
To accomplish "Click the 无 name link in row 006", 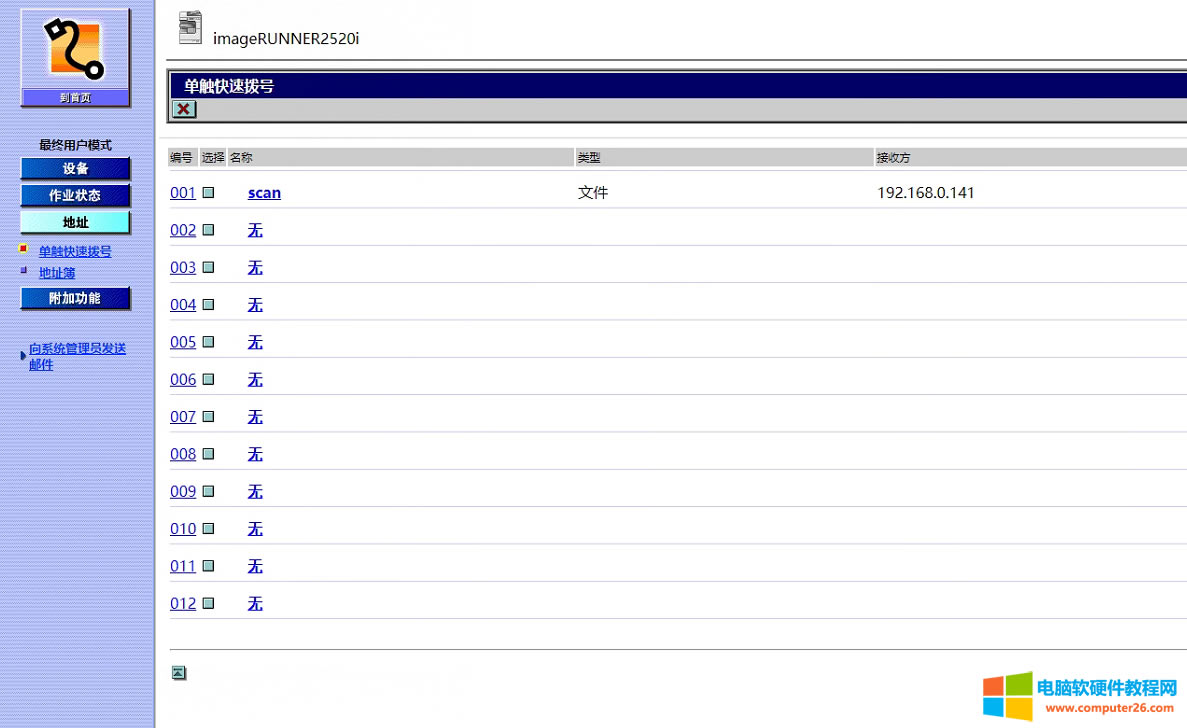I will click(255, 379).
